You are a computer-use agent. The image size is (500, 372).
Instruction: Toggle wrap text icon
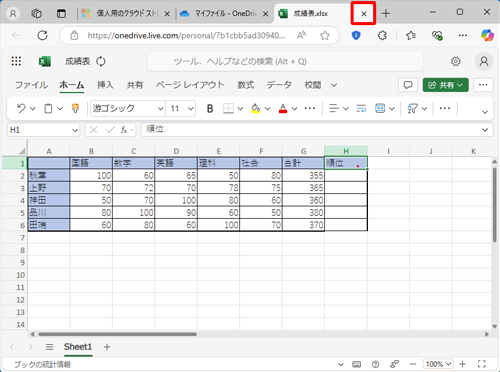pyautogui.click(x=361, y=108)
